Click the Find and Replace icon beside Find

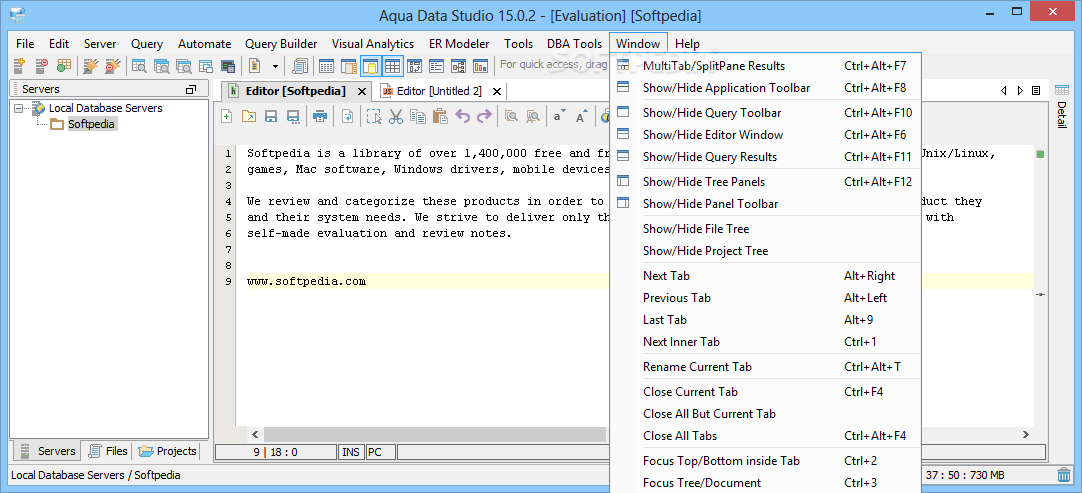click(533, 116)
